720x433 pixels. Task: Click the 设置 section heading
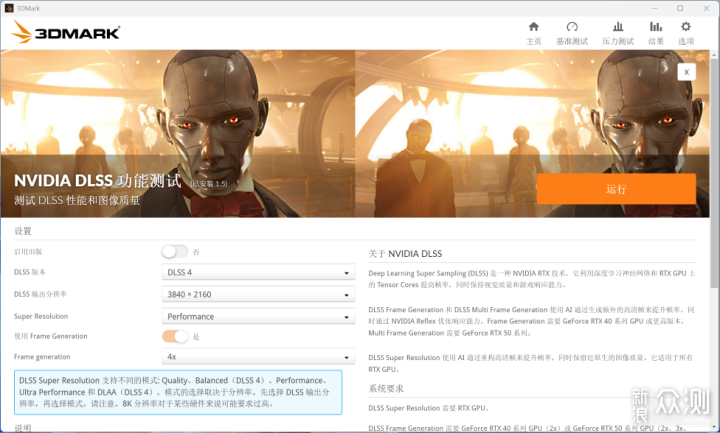[x=23, y=231]
